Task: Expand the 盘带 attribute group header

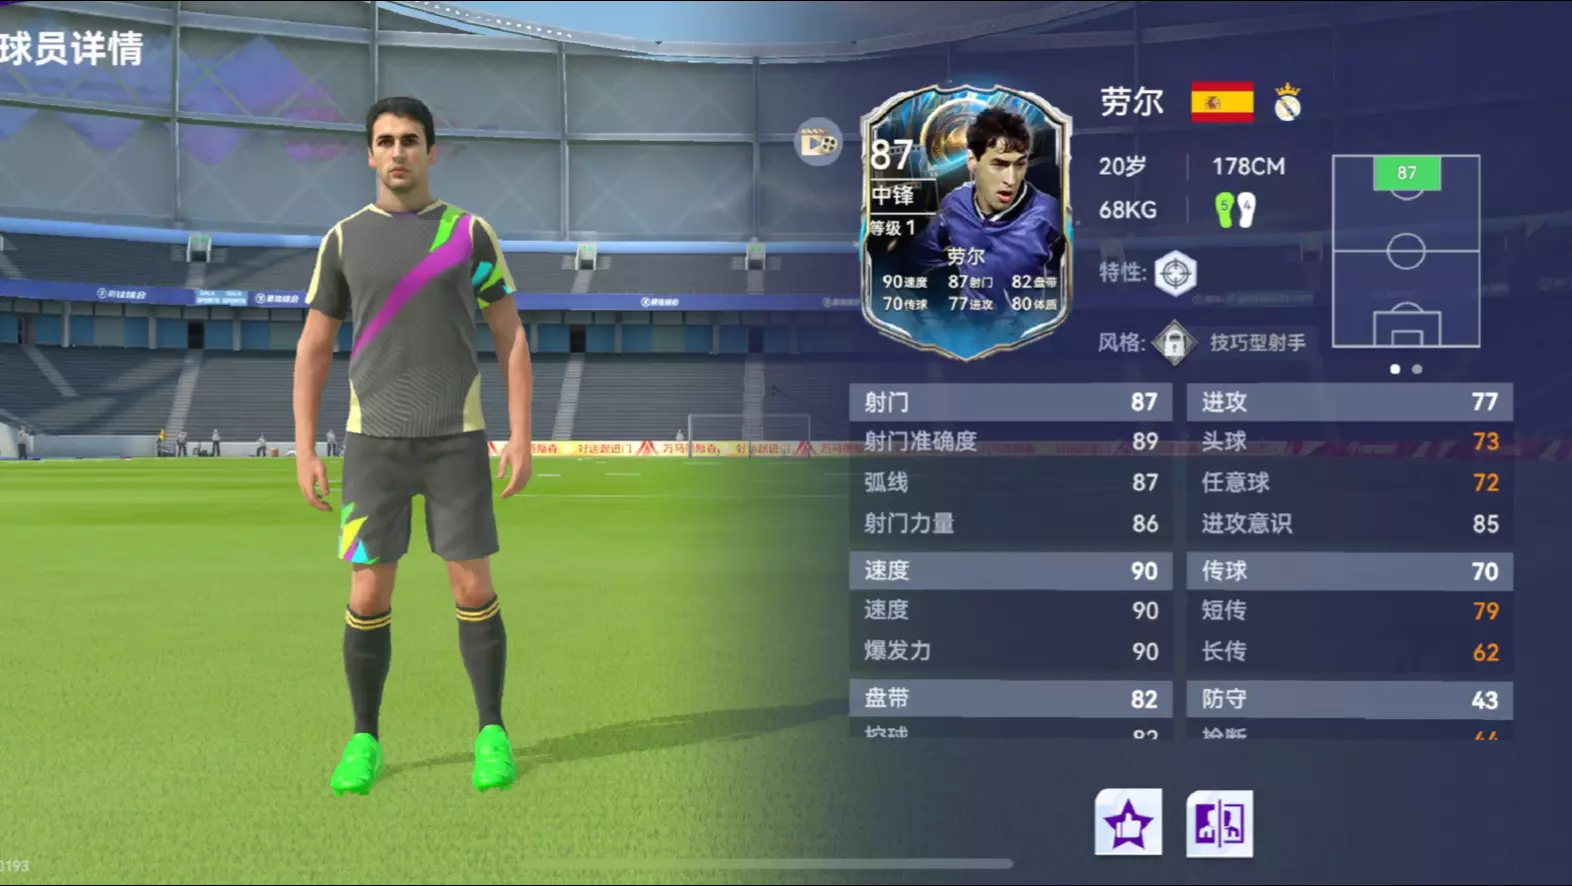Action: click(x=1010, y=698)
